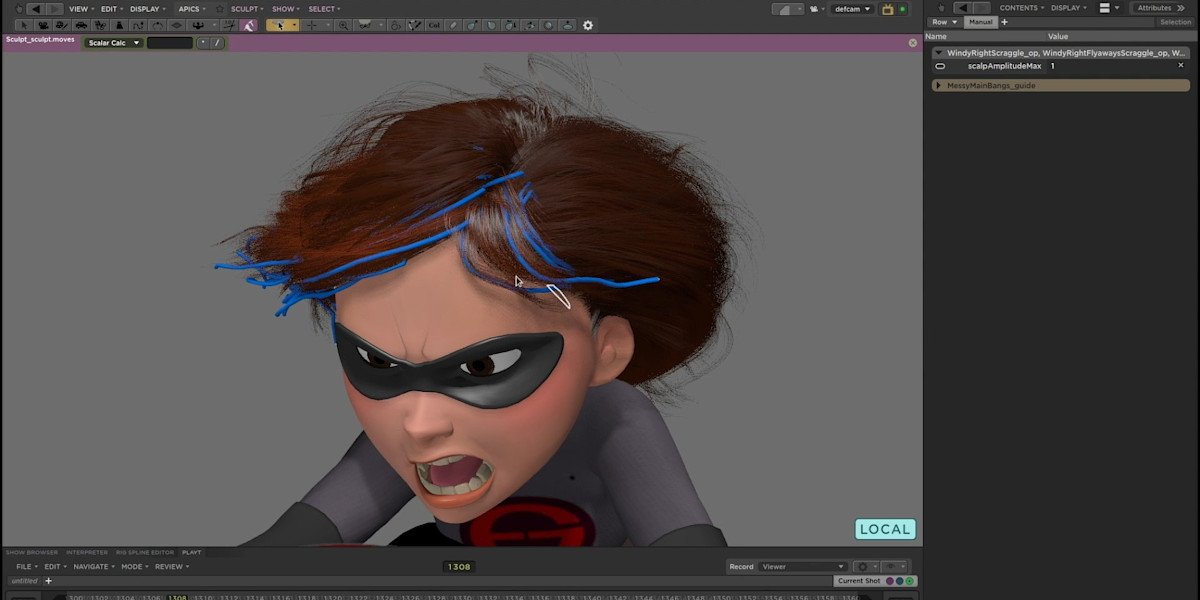The height and width of the screenshot is (600, 1200).
Task: Close the Sculpt_sculpt.moves purple bar
Action: click(x=912, y=43)
